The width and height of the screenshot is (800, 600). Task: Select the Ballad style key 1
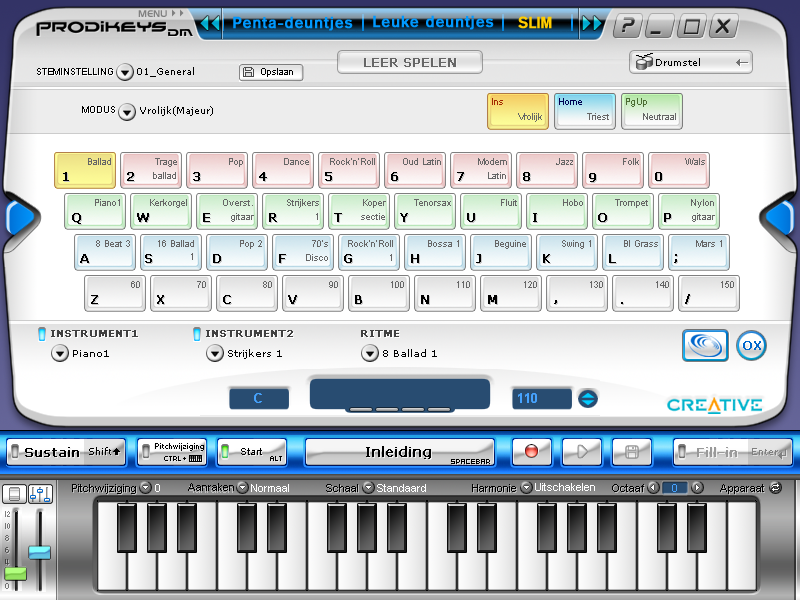click(x=85, y=170)
